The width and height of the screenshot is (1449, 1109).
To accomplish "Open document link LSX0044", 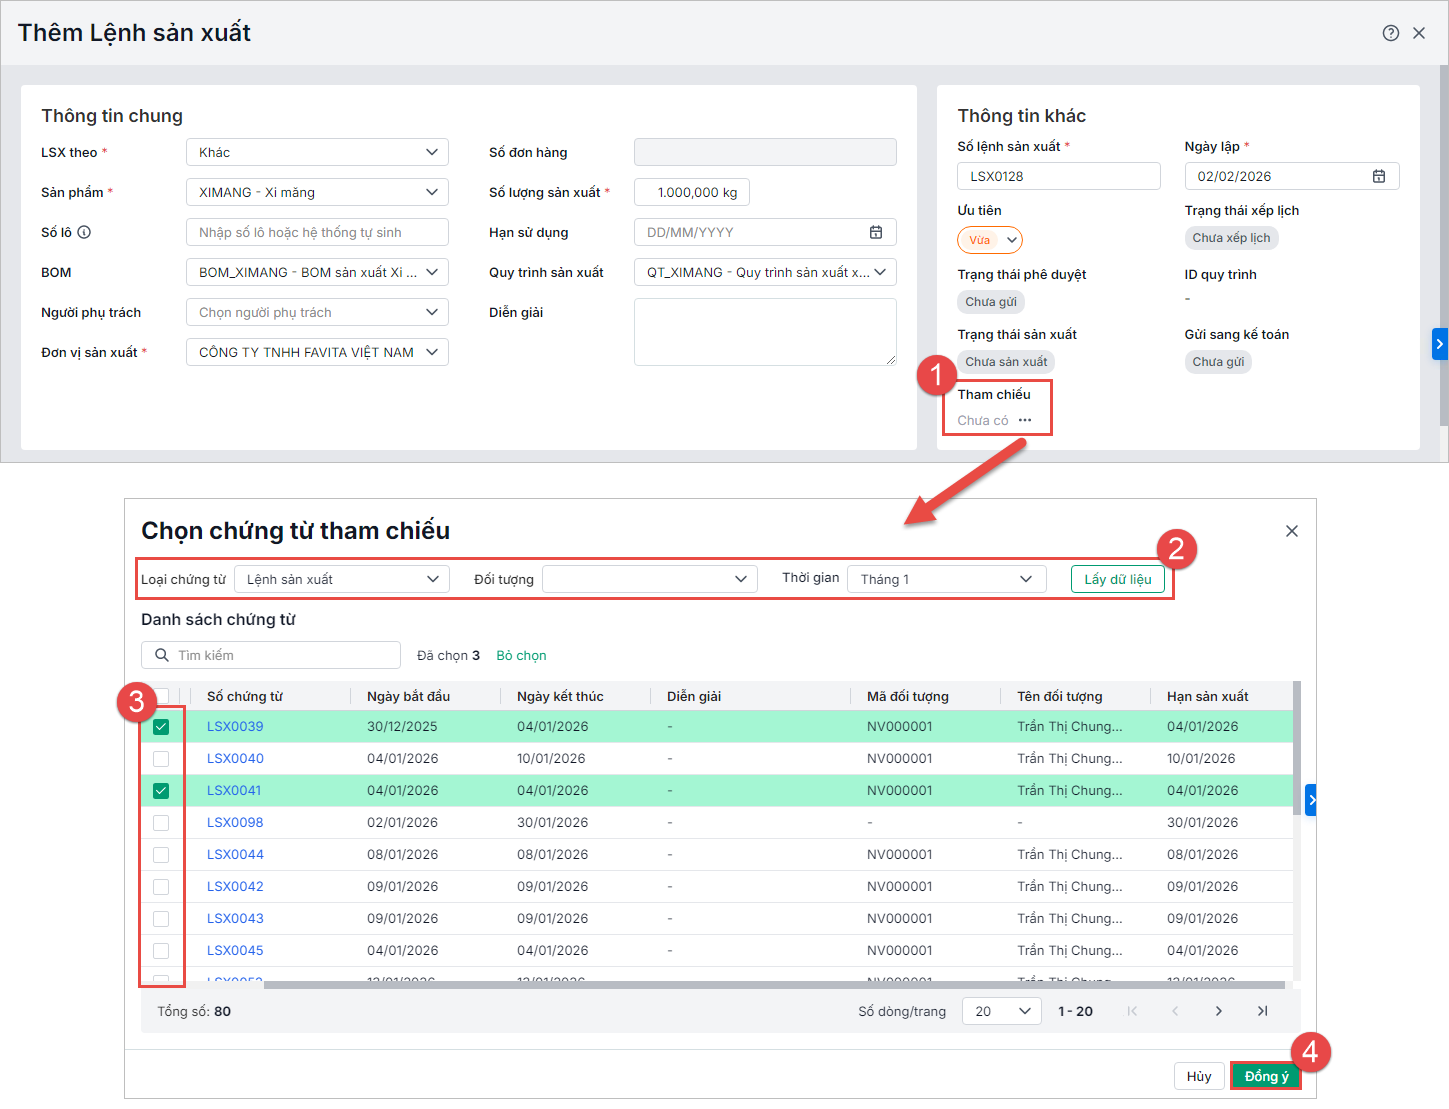I will click(235, 854).
